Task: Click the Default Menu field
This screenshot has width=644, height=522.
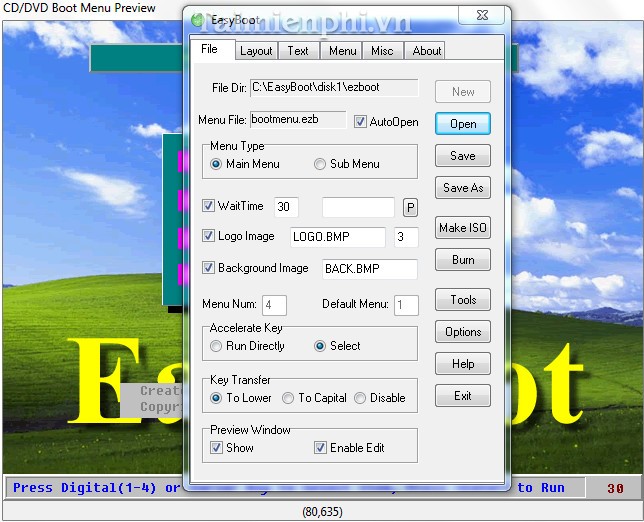Action: tap(406, 305)
